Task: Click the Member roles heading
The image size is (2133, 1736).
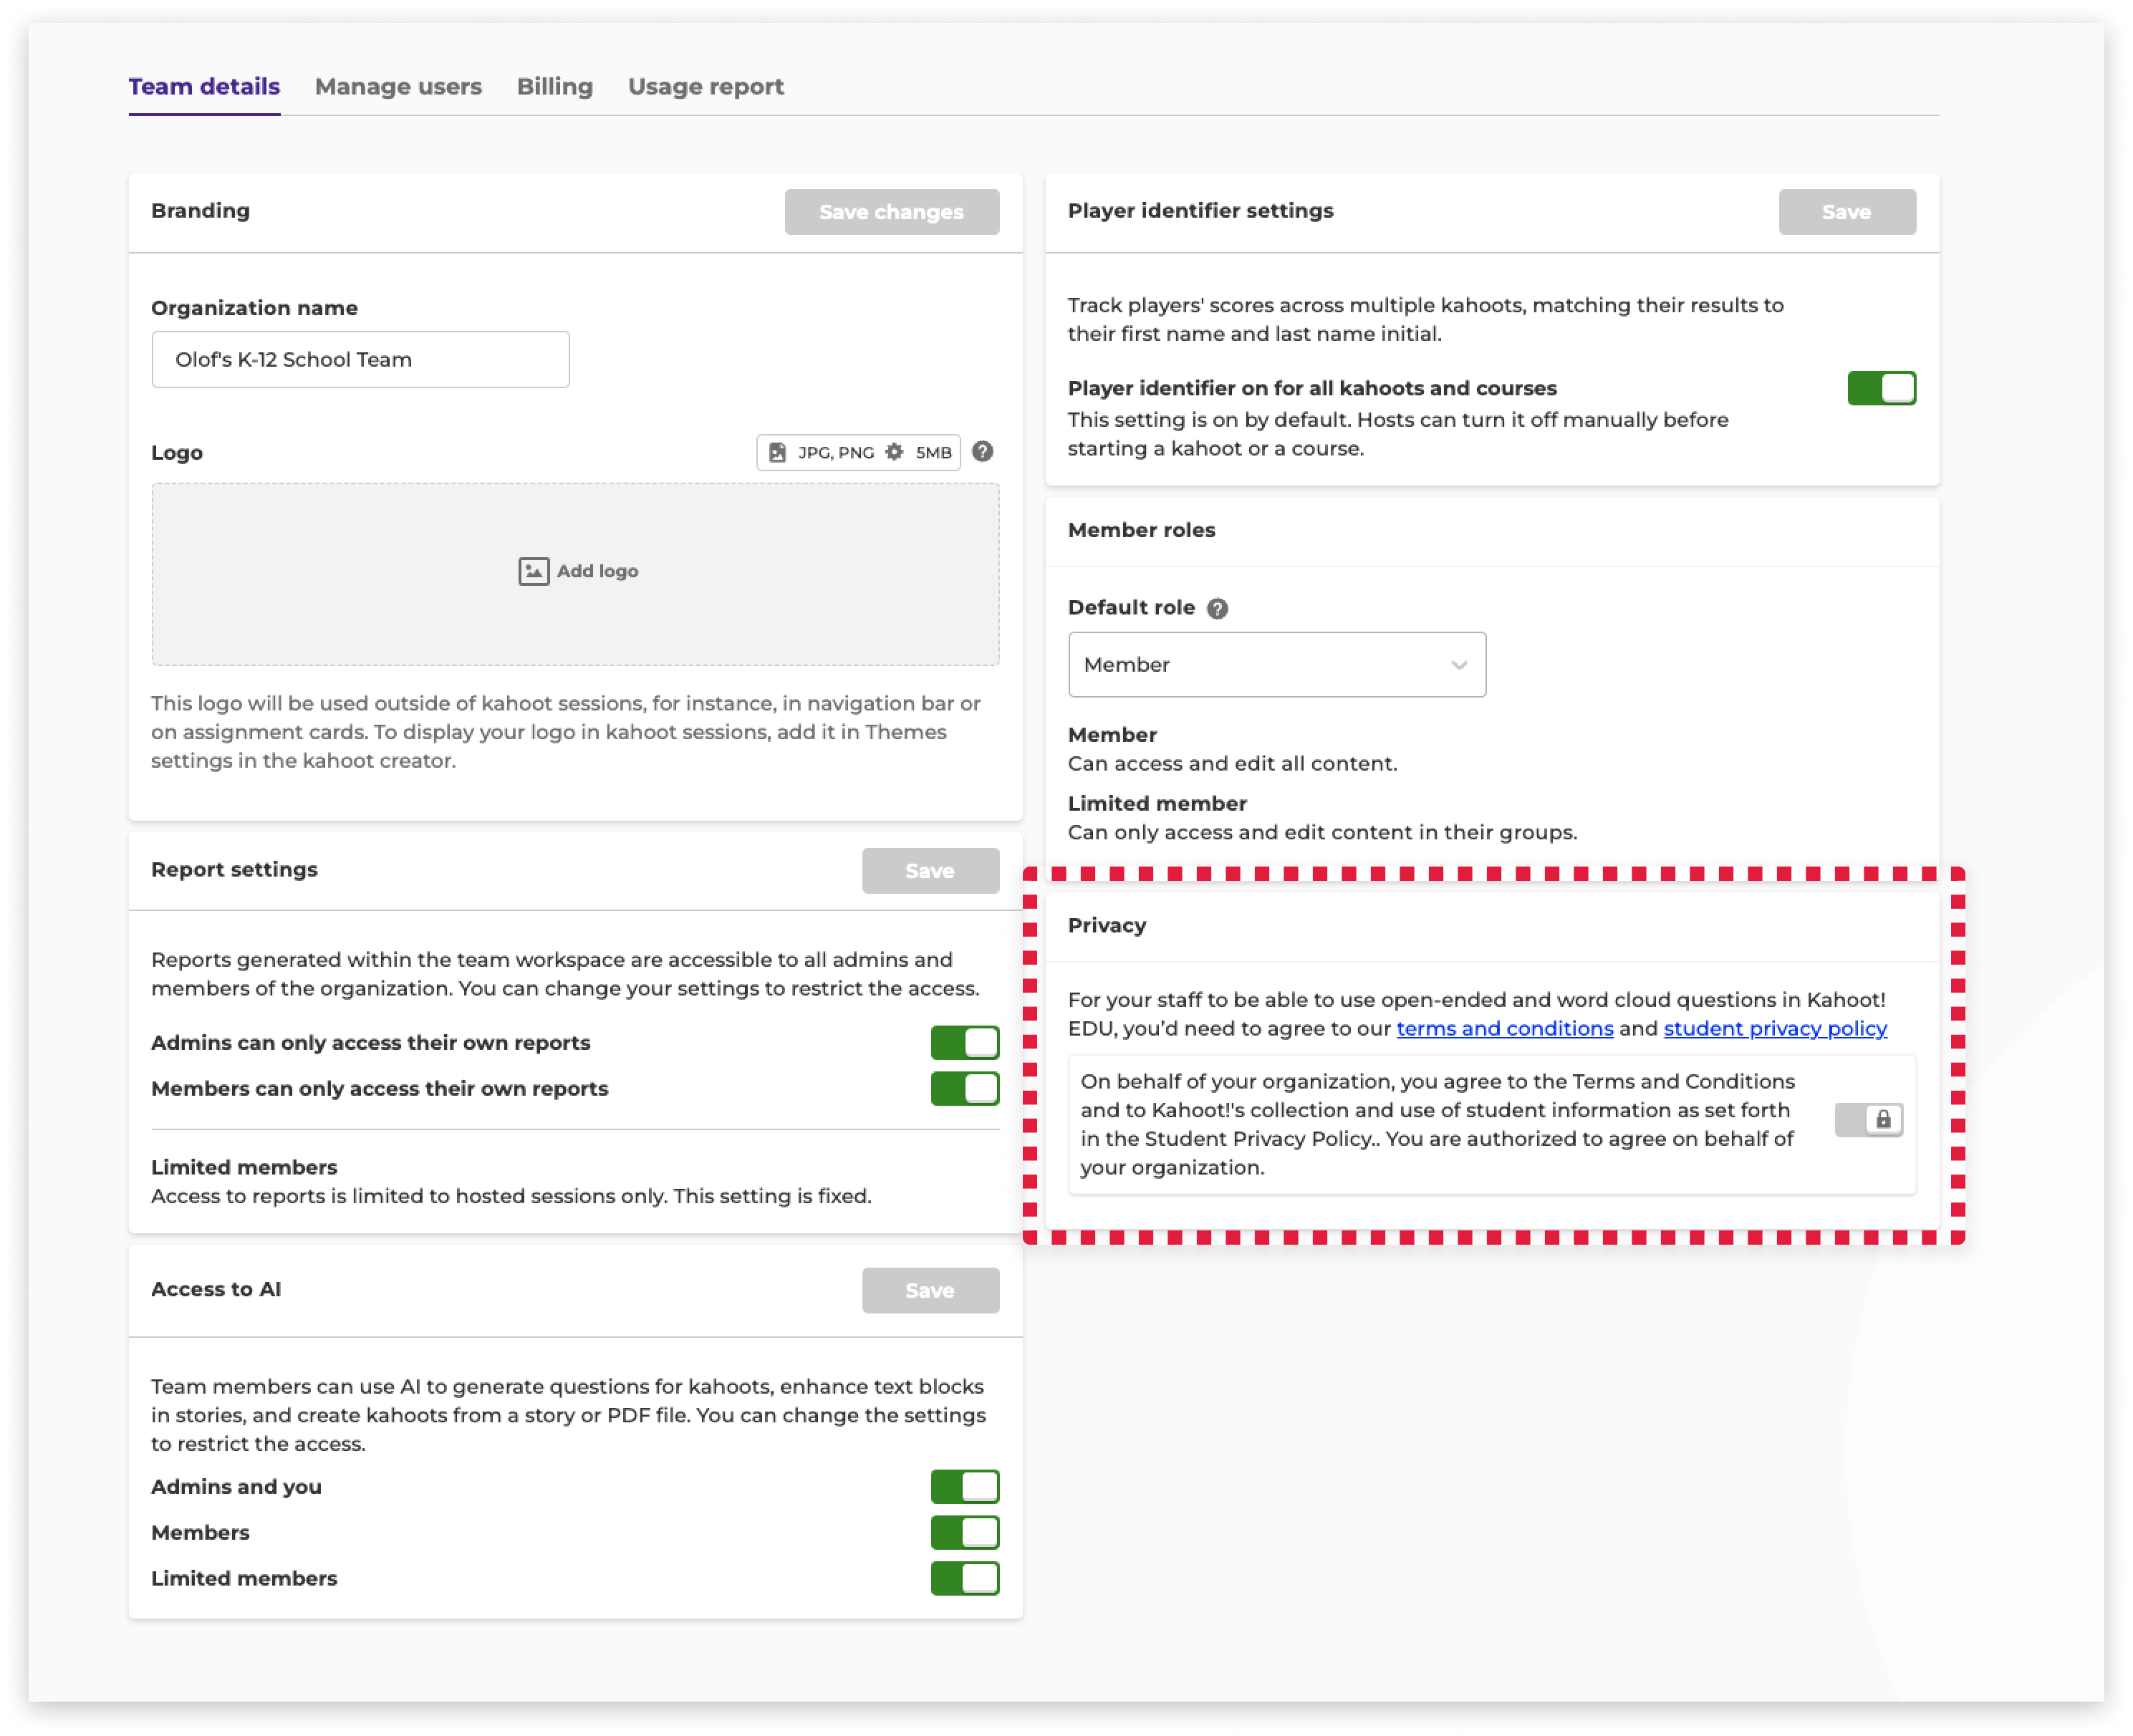Action: point(1141,530)
